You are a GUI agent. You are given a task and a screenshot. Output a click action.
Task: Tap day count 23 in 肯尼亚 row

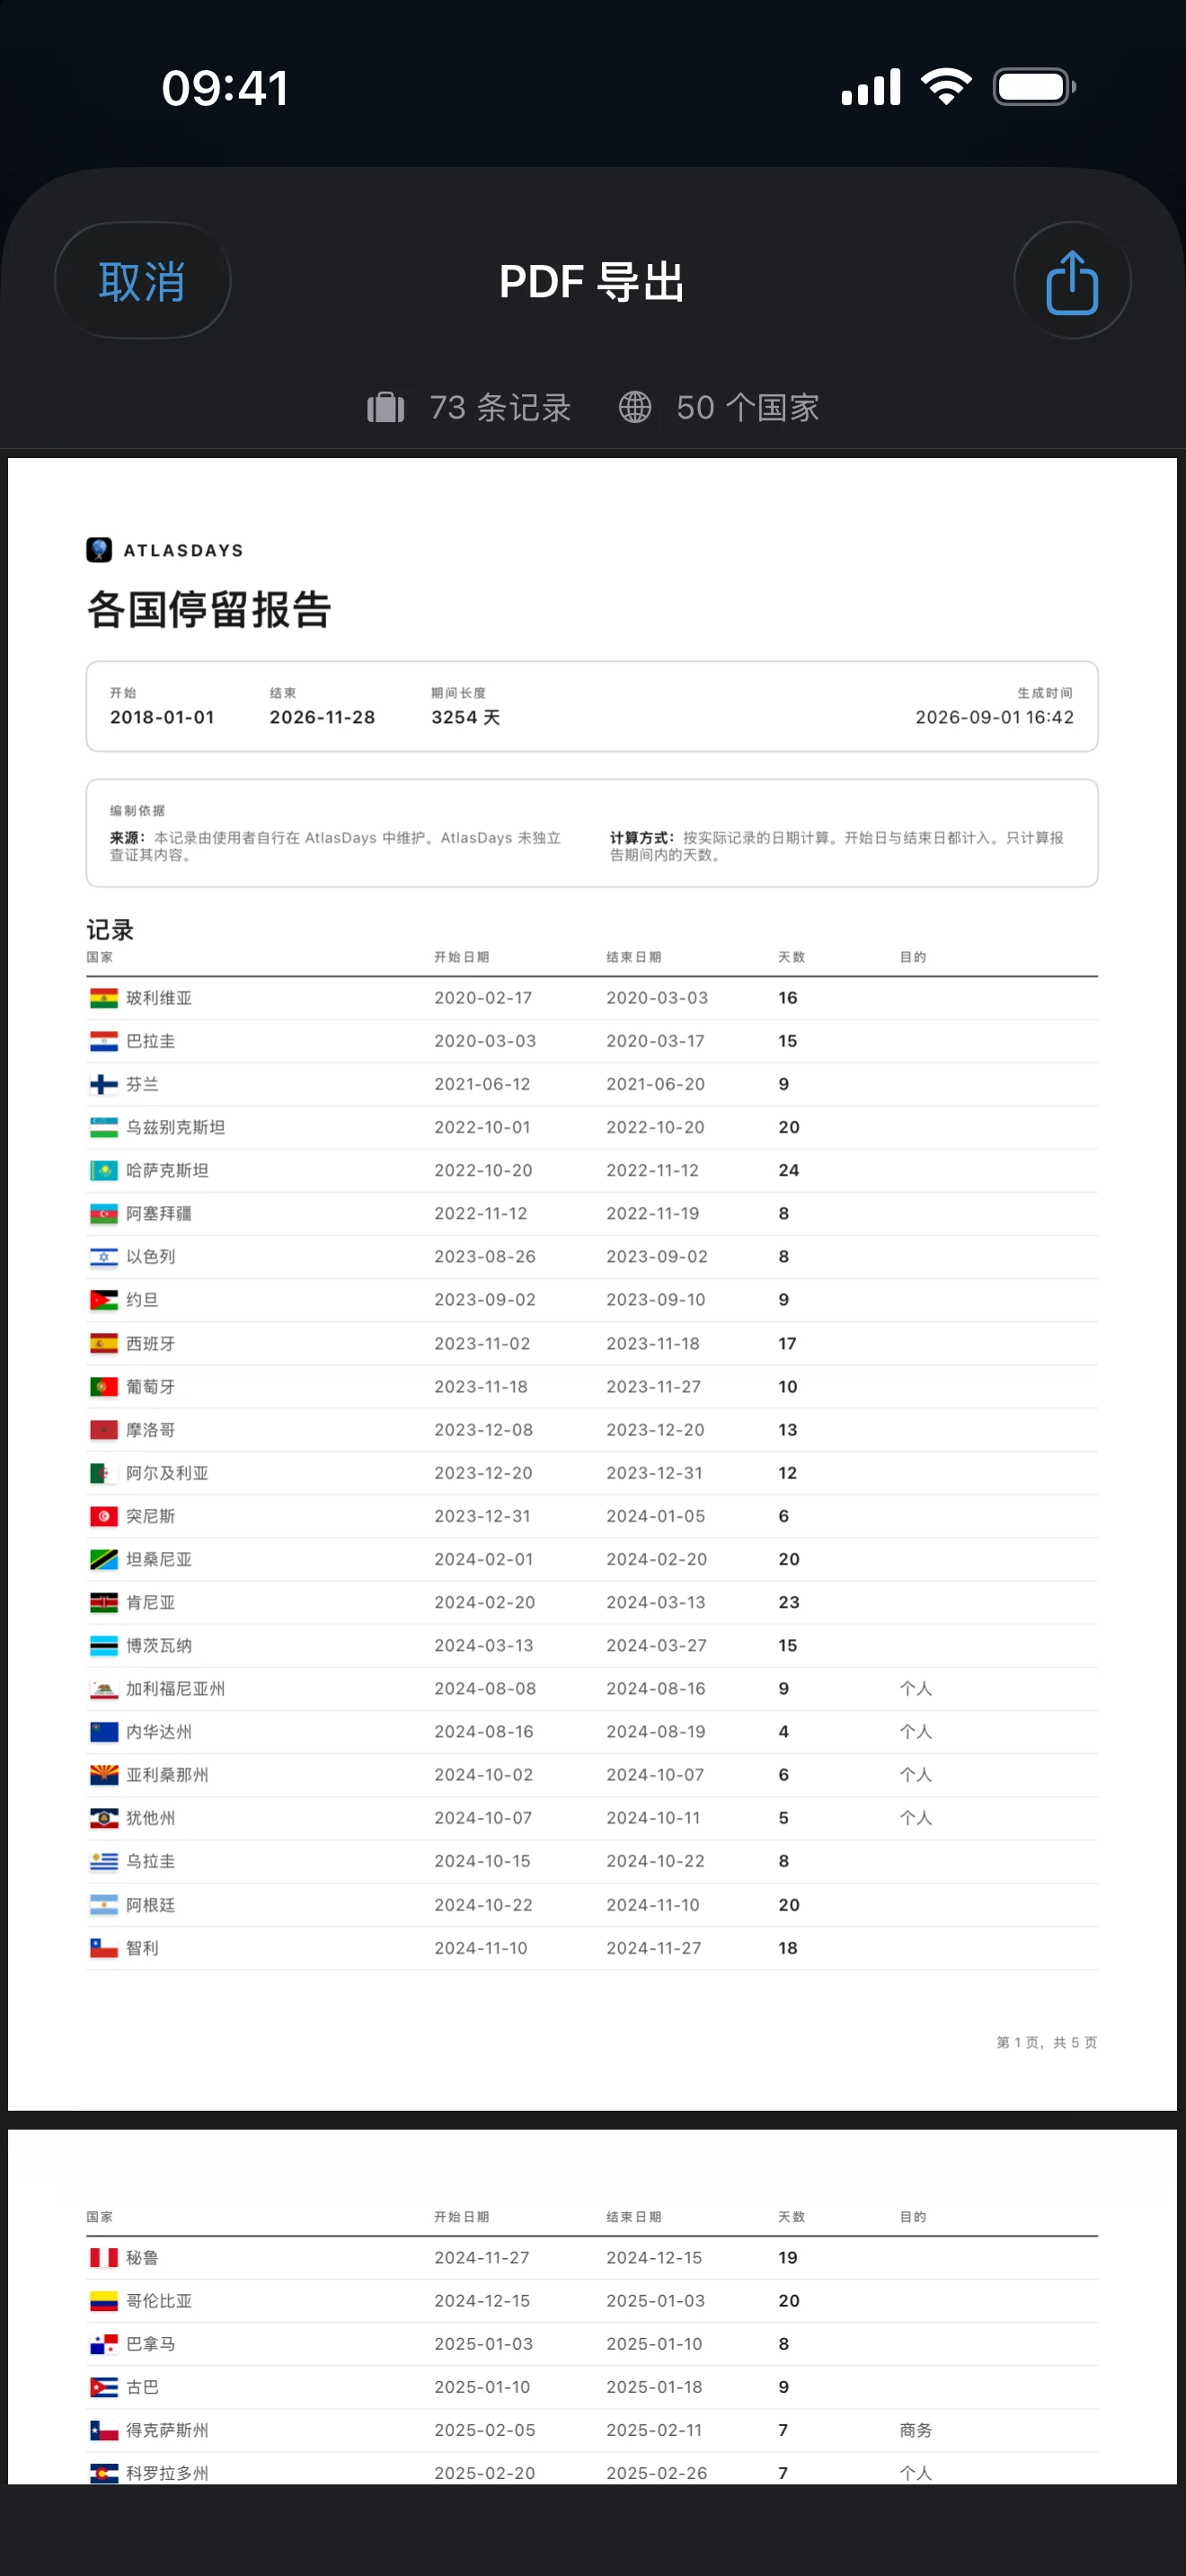coord(789,1602)
